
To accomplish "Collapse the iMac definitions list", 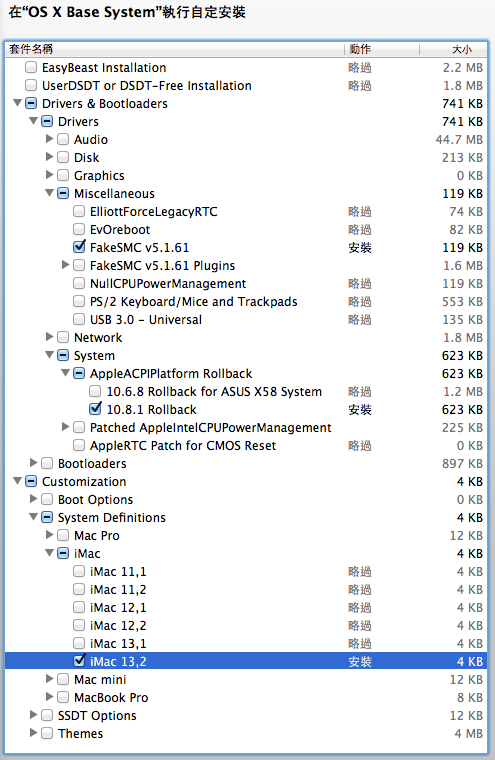I will 49,553.
